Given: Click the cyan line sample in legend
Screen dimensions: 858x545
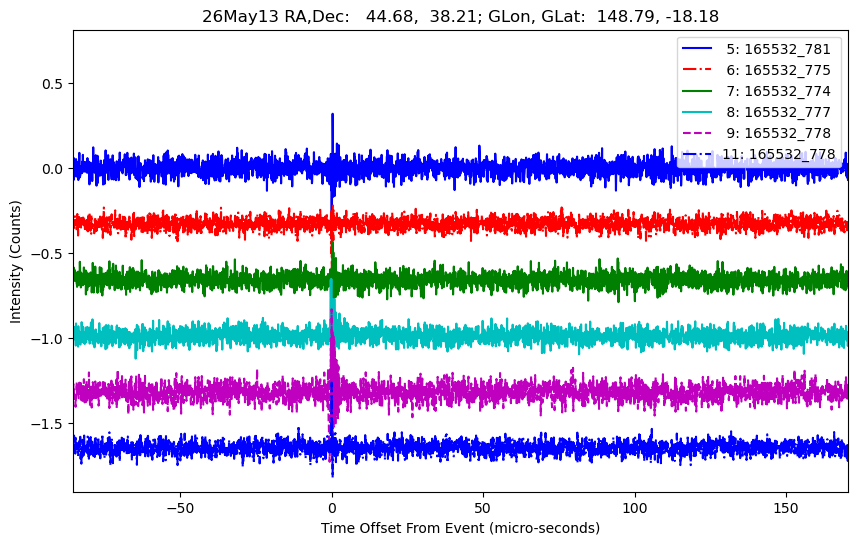Looking at the screenshot, I should [697, 112].
